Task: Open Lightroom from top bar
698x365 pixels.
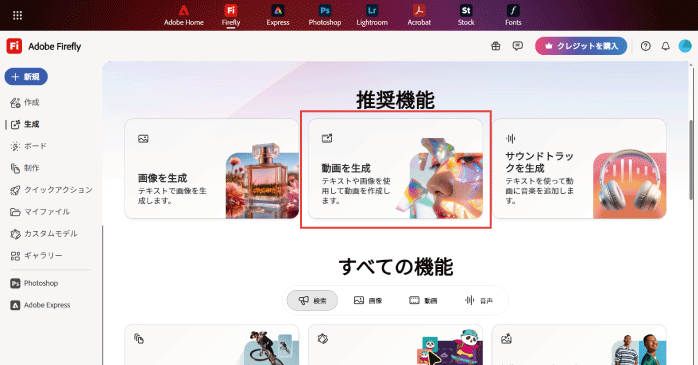Action: [x=372, y=16]
